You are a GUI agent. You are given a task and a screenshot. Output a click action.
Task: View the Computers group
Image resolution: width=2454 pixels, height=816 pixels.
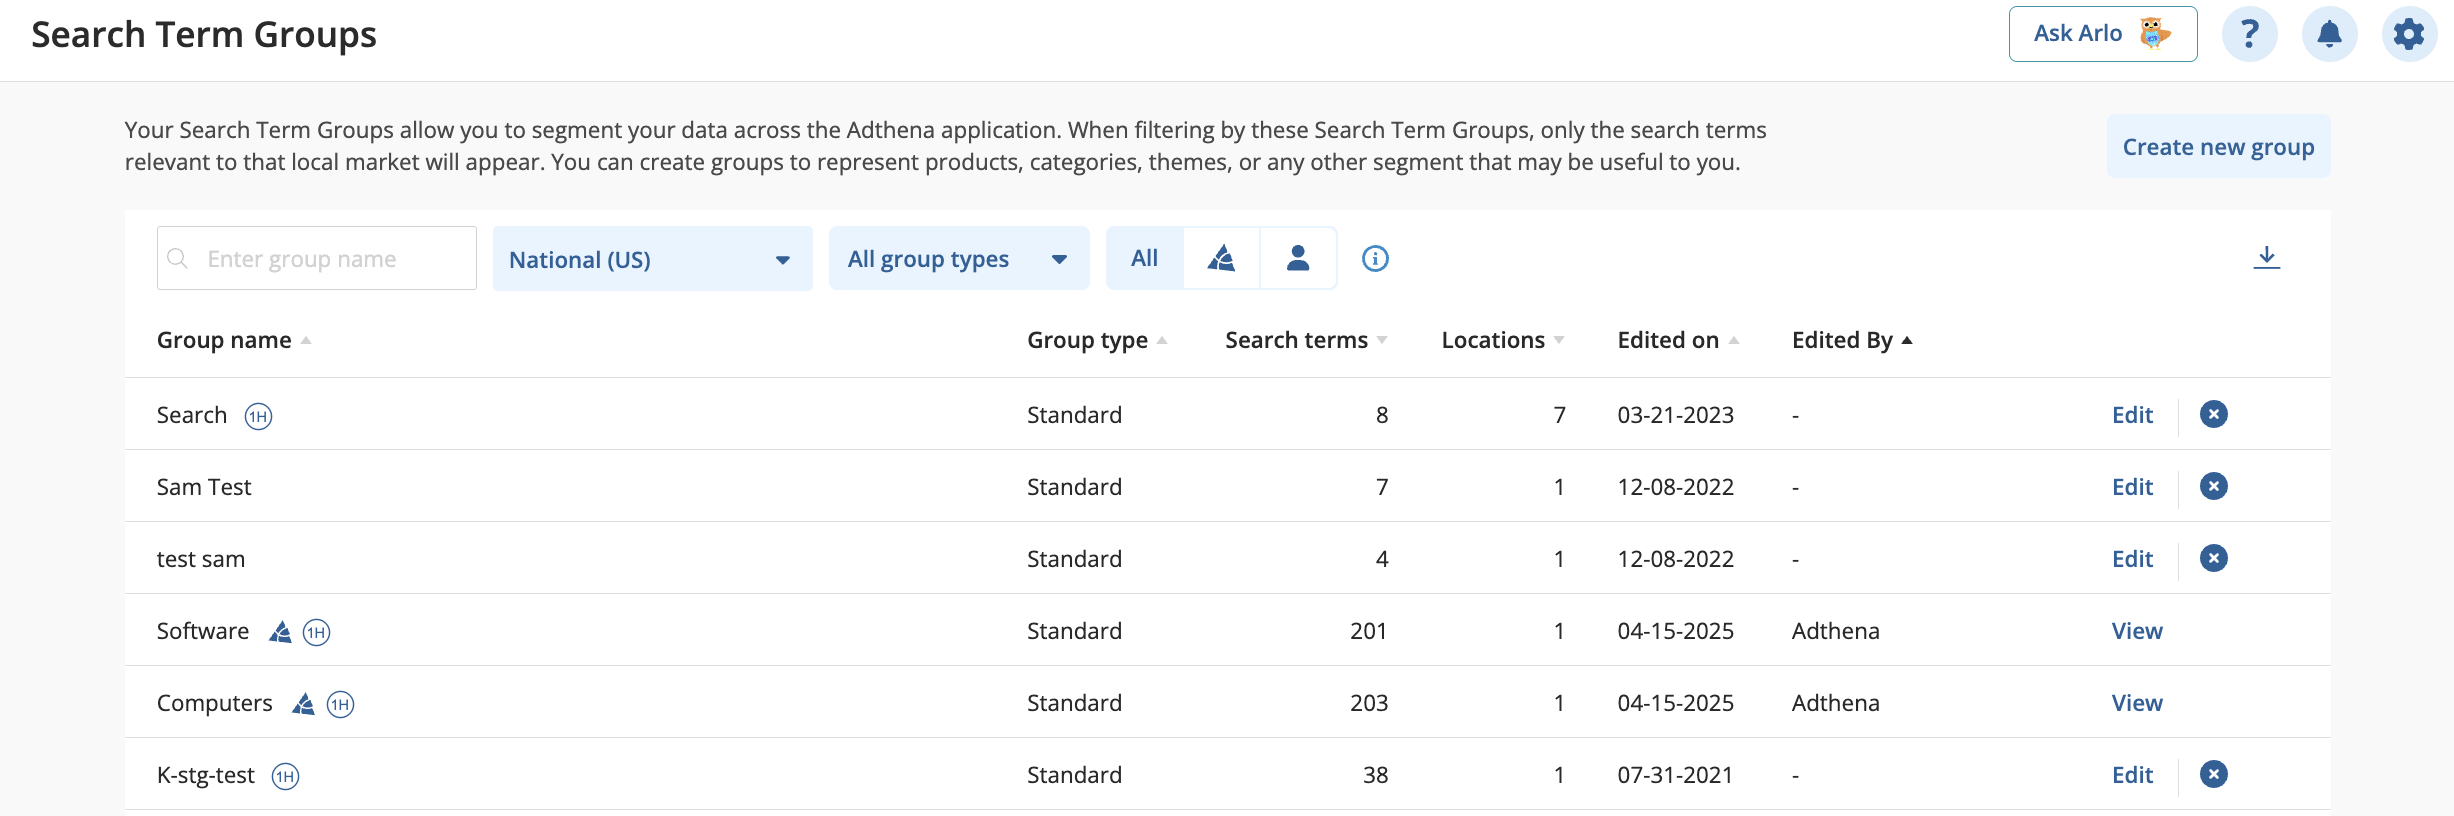2137,703
